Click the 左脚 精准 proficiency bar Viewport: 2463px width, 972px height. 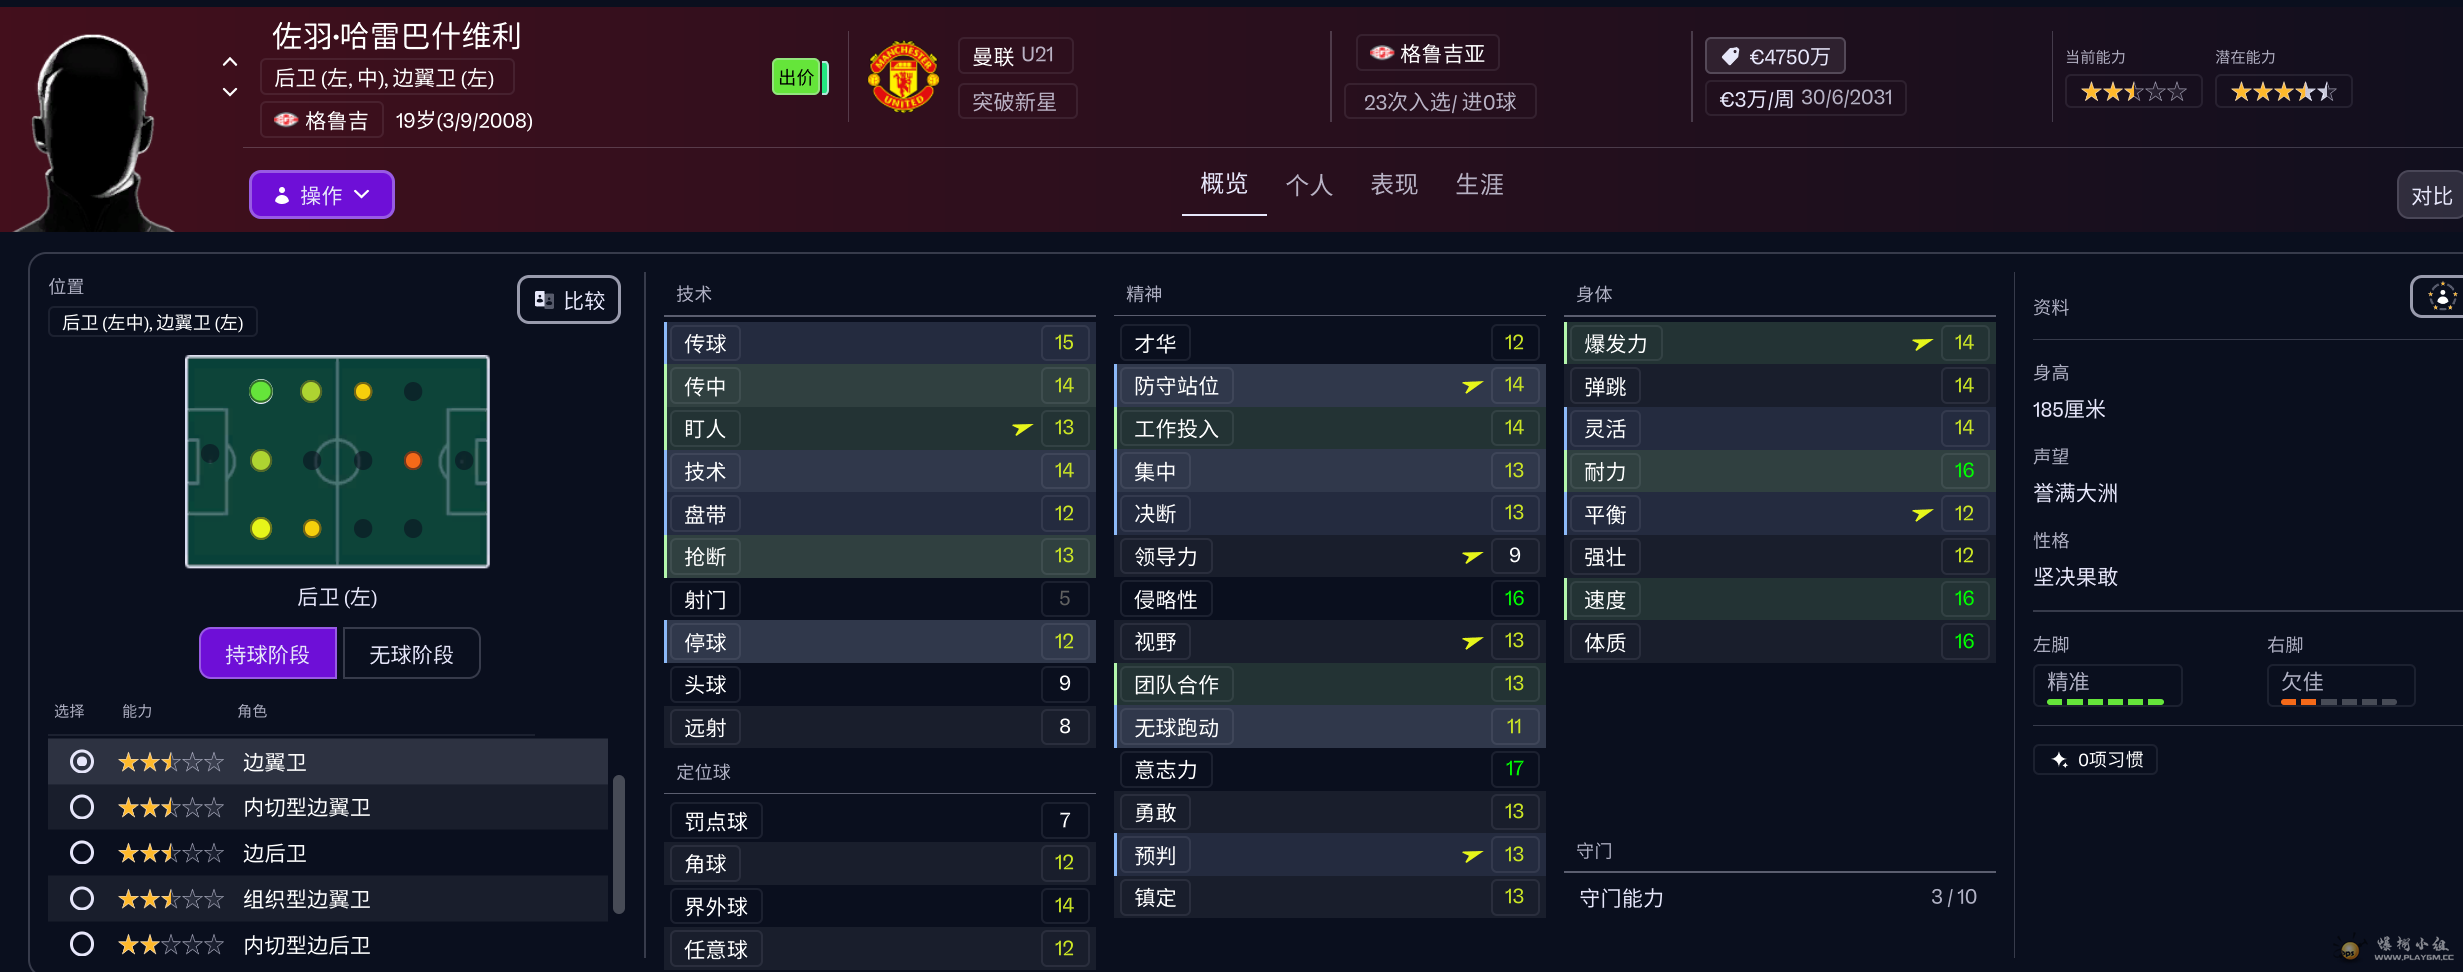pyautogui.click(x=2105, y=702)
